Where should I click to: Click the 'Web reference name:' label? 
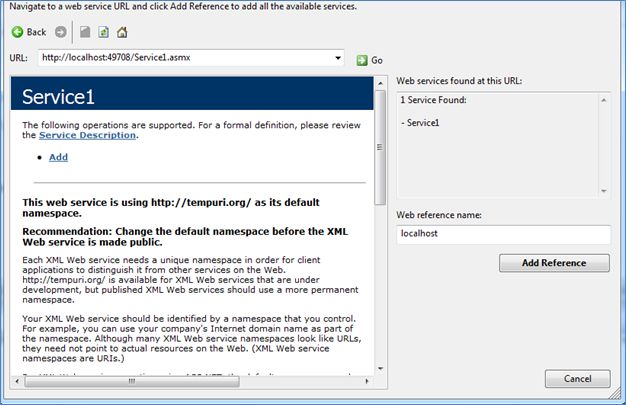[x=439, y=215]
